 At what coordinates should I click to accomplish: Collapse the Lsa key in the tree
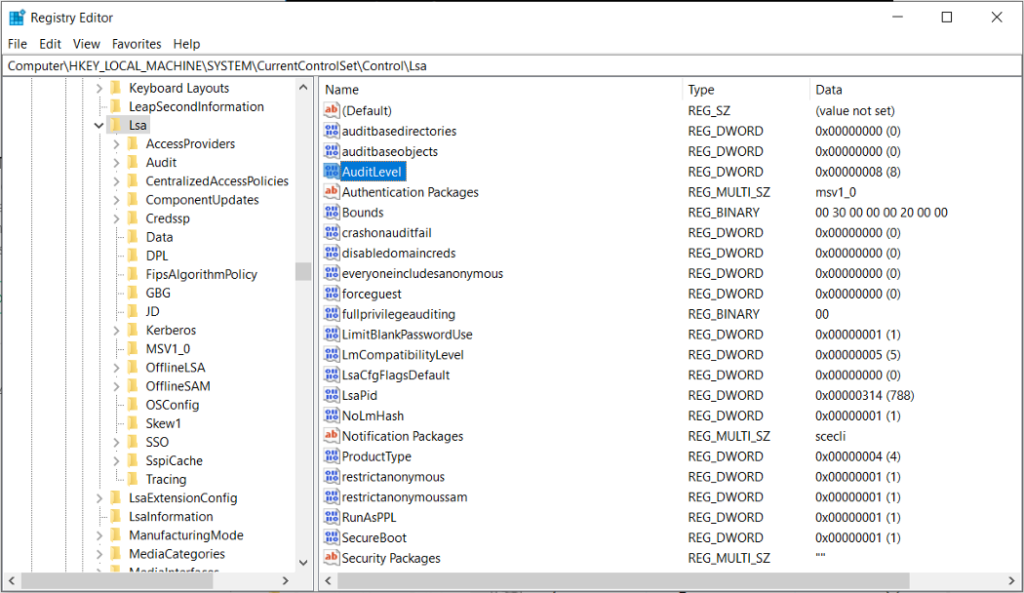click(x=99, y=126)
